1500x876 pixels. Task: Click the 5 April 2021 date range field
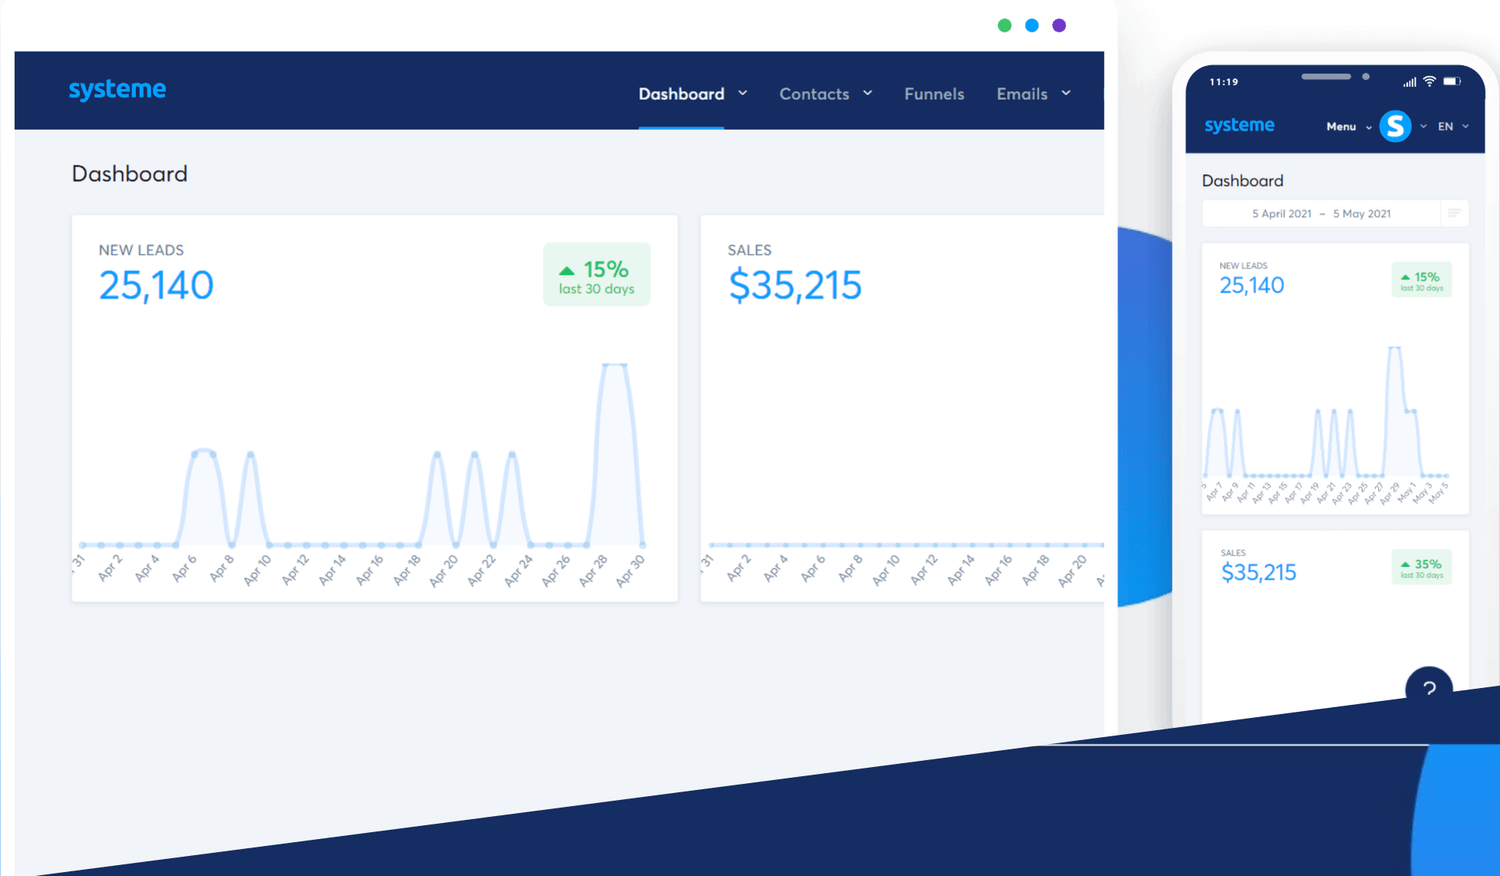click(1321, 213)
